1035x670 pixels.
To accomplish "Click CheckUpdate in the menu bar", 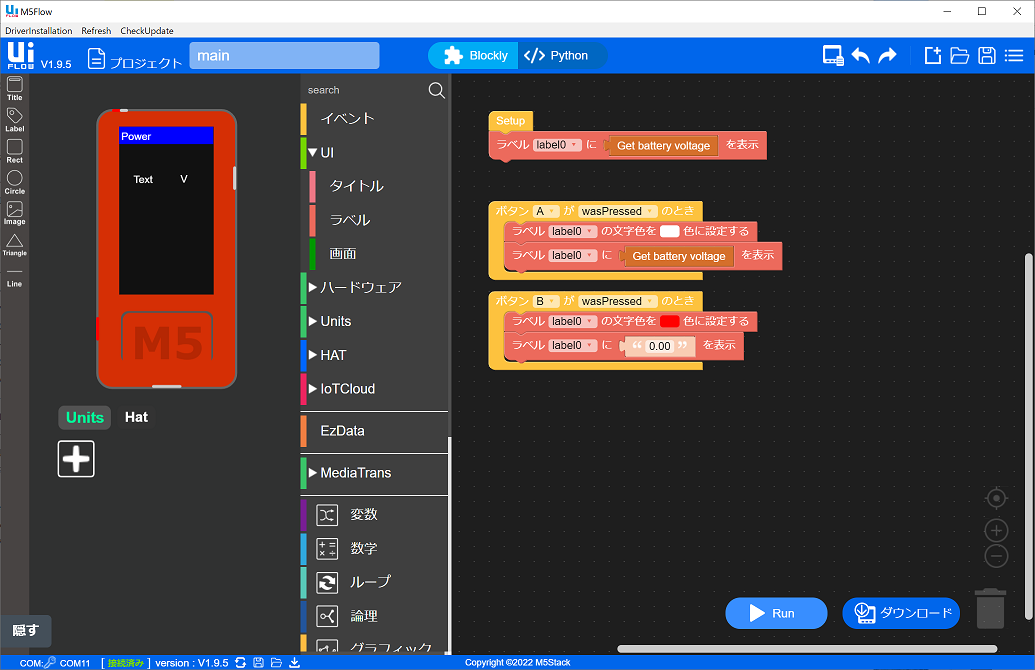I will (147, 30).
